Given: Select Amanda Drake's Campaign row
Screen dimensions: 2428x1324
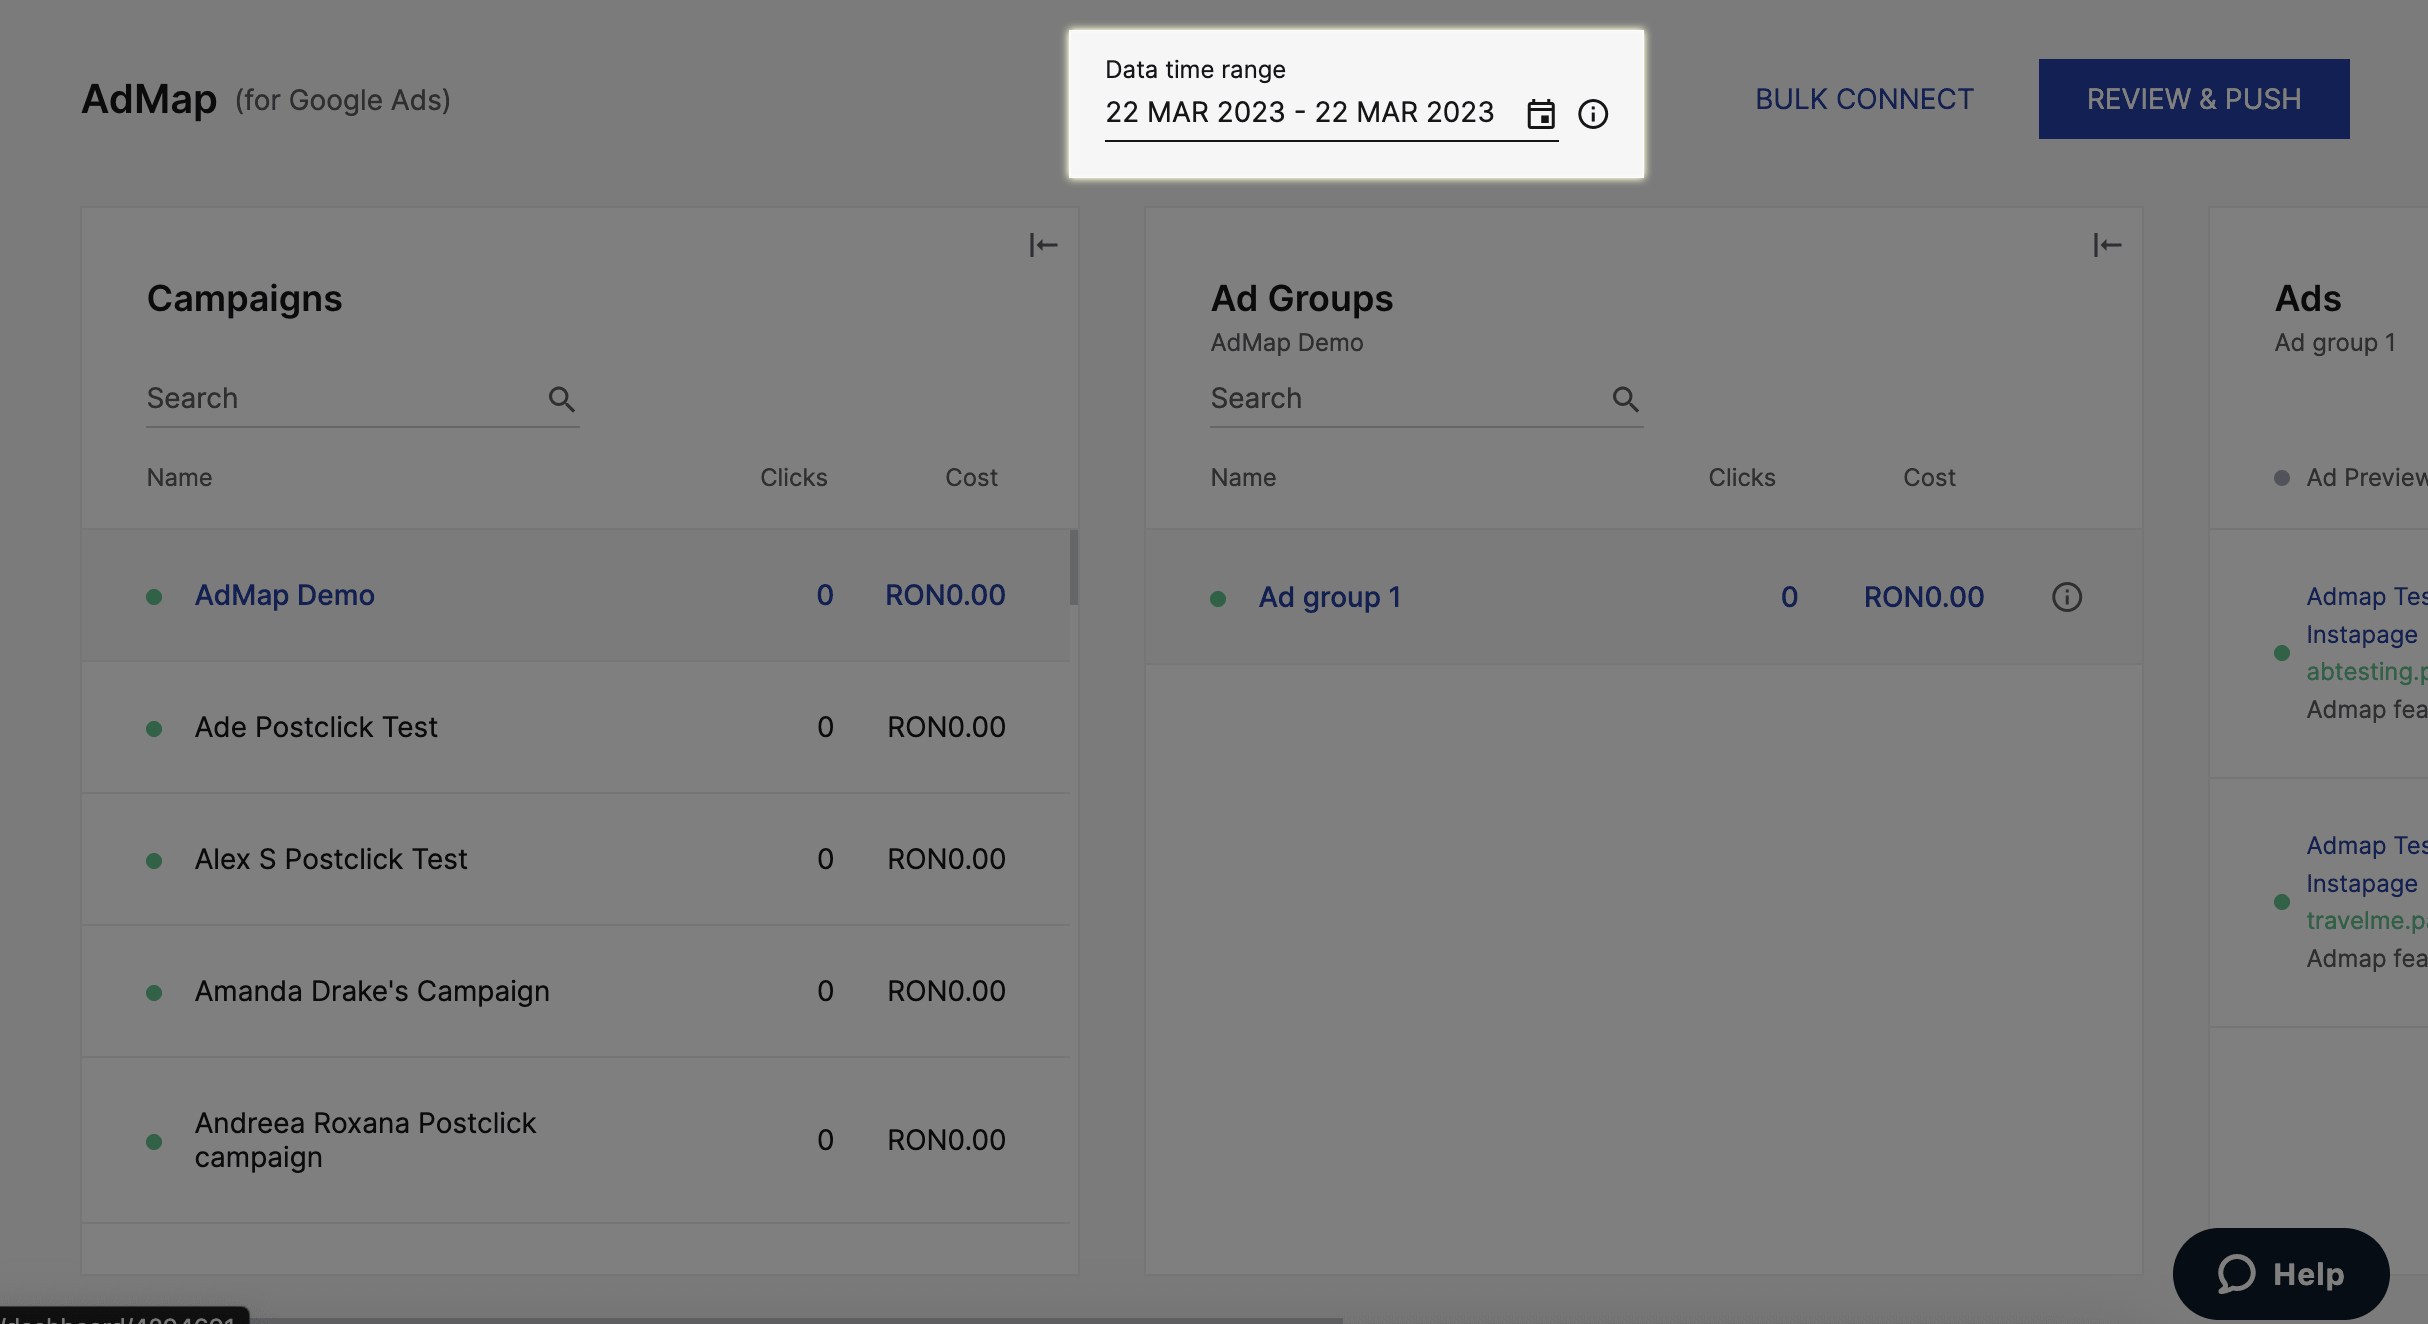Looking at the screenshot, I should pos(372,991).
